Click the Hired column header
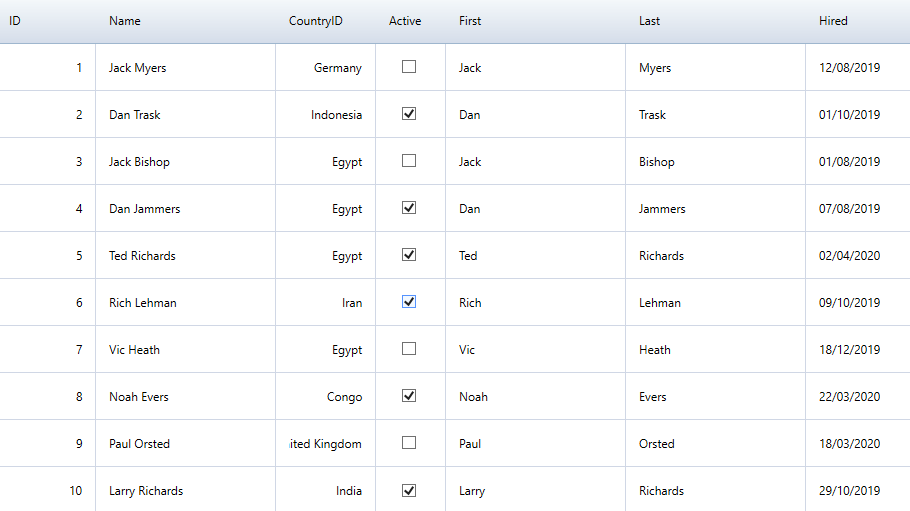This screenshot has height=511, width=910. pos(833,21)
